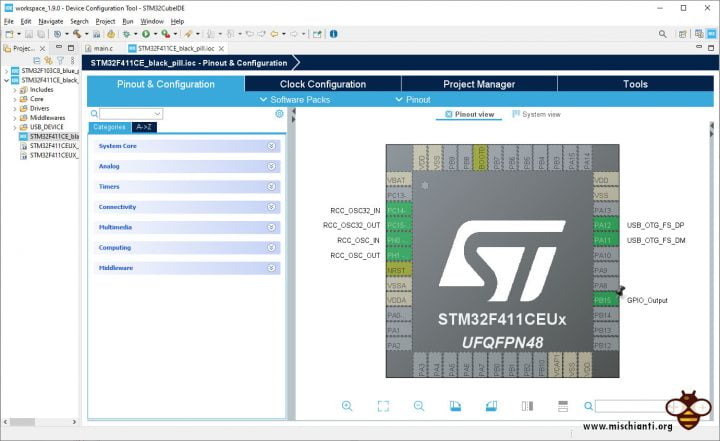Expand the Computing category
The image size is (720, 441).
tap(187, 248)
